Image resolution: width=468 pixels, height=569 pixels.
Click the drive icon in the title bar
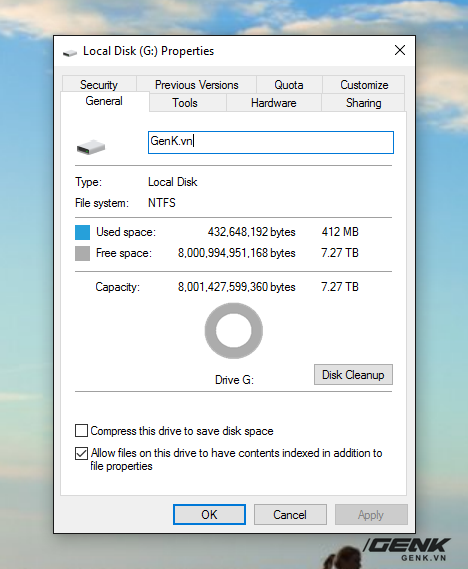70,53
